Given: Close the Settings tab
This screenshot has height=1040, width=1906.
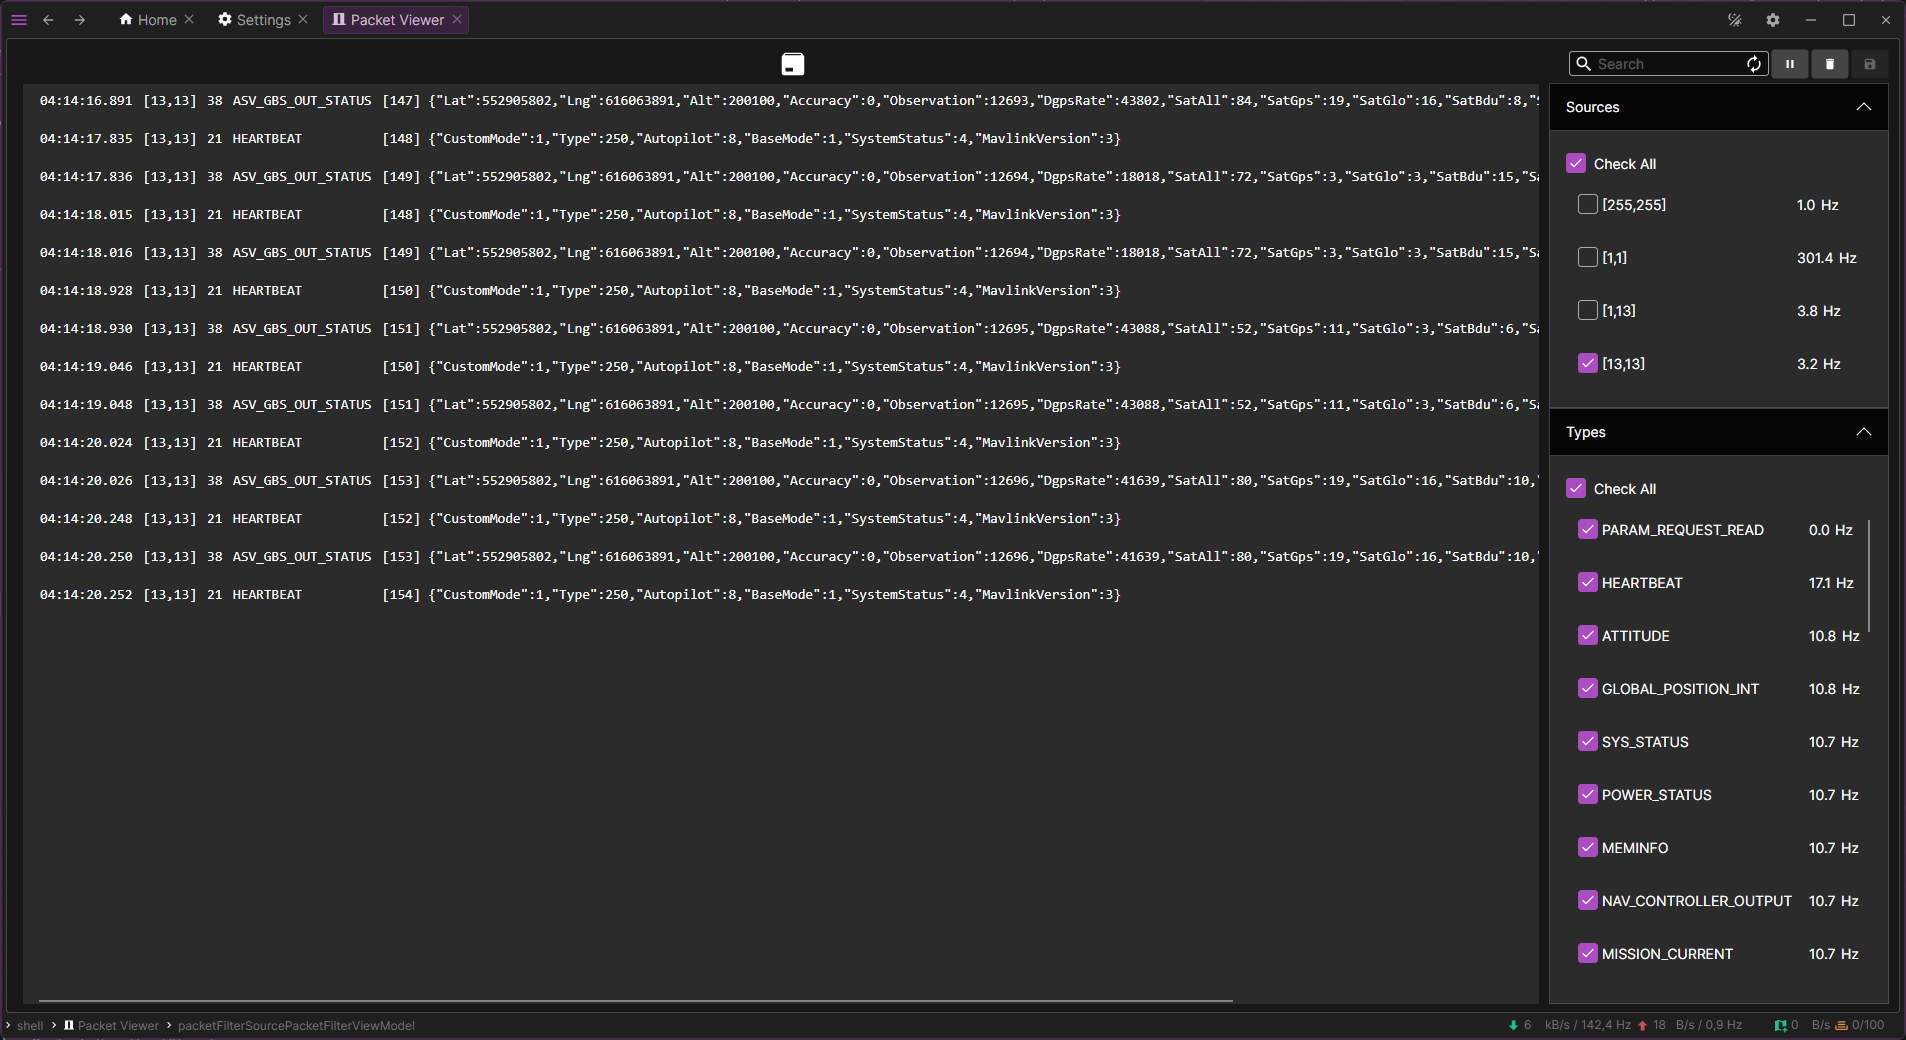Looking at the screenshot, I should 303,19.
